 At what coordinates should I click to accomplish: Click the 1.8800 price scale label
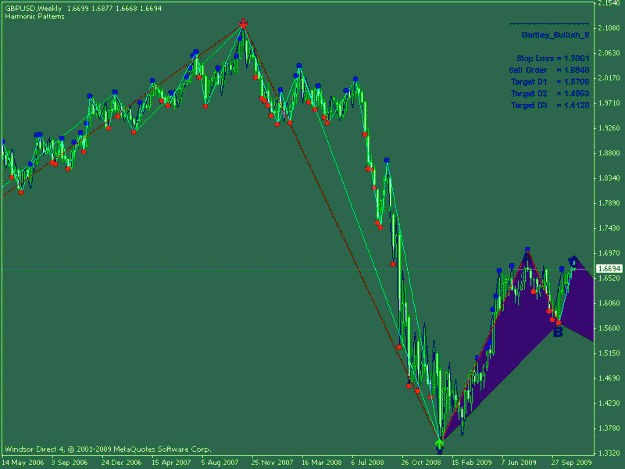tap(609, 153)
